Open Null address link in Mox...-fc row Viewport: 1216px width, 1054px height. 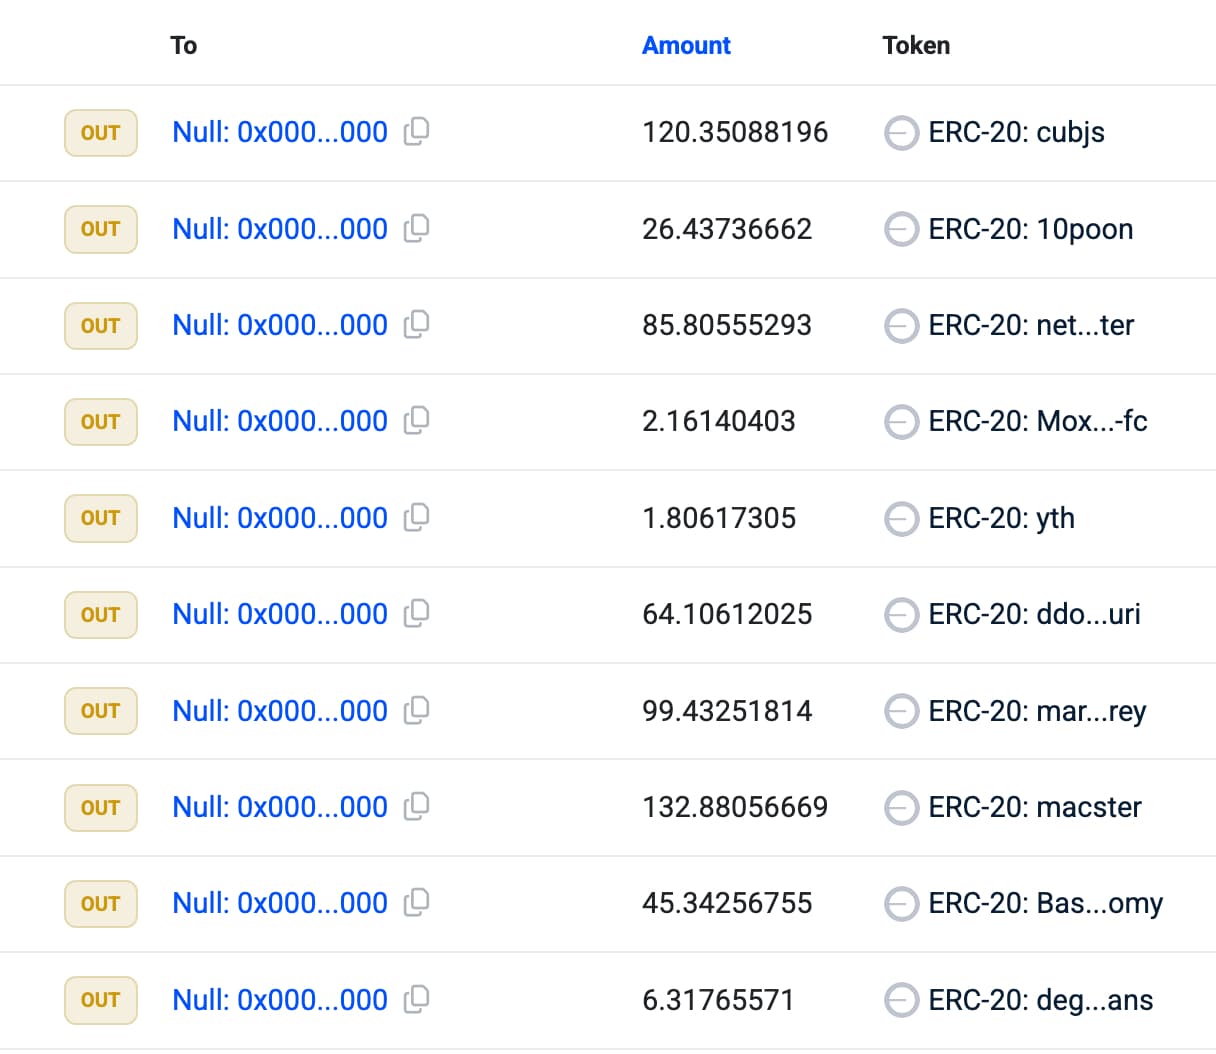pyautogui.click(x=280, y=422)
